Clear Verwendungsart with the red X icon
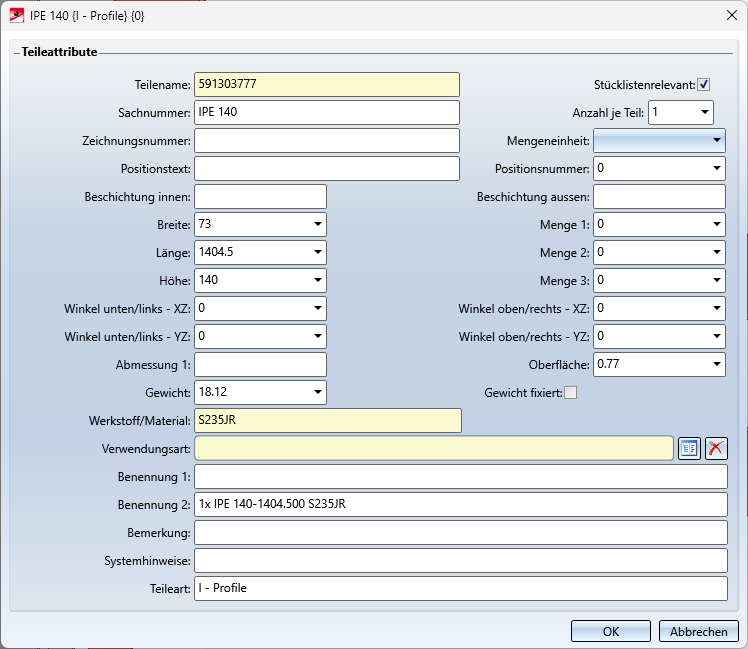Image resolution: width=748 pixels, height=649 pixels. [716, 449]
